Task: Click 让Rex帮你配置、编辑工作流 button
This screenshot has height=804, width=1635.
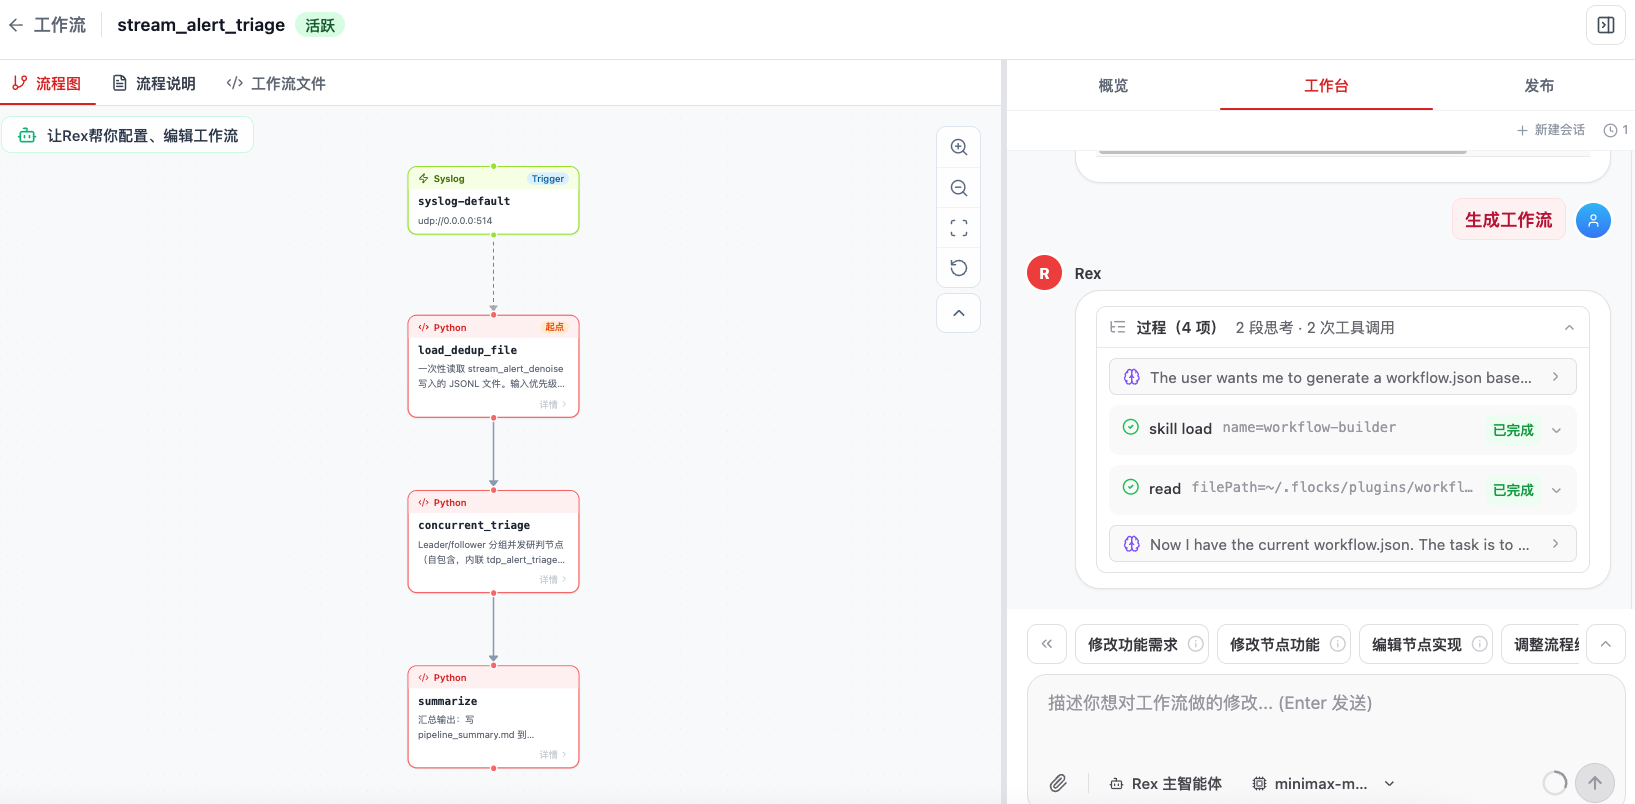Action: [128, 135]
